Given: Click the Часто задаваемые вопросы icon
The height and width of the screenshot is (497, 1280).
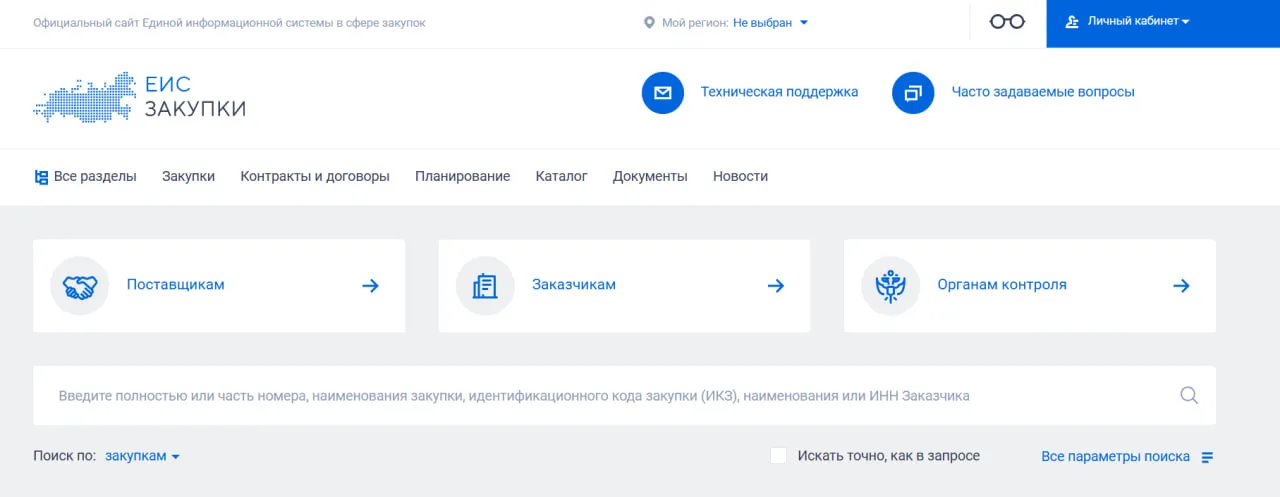Looking at the screenshot, I should [x=912, y=93].
